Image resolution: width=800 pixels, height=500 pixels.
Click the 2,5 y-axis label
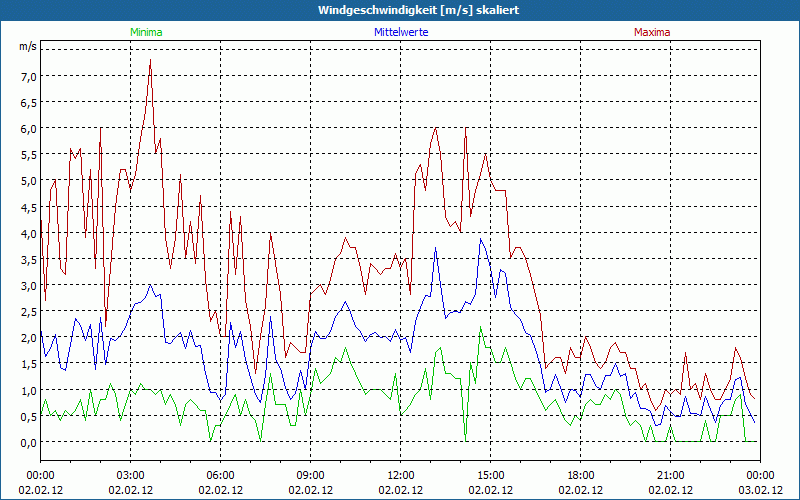29,311
